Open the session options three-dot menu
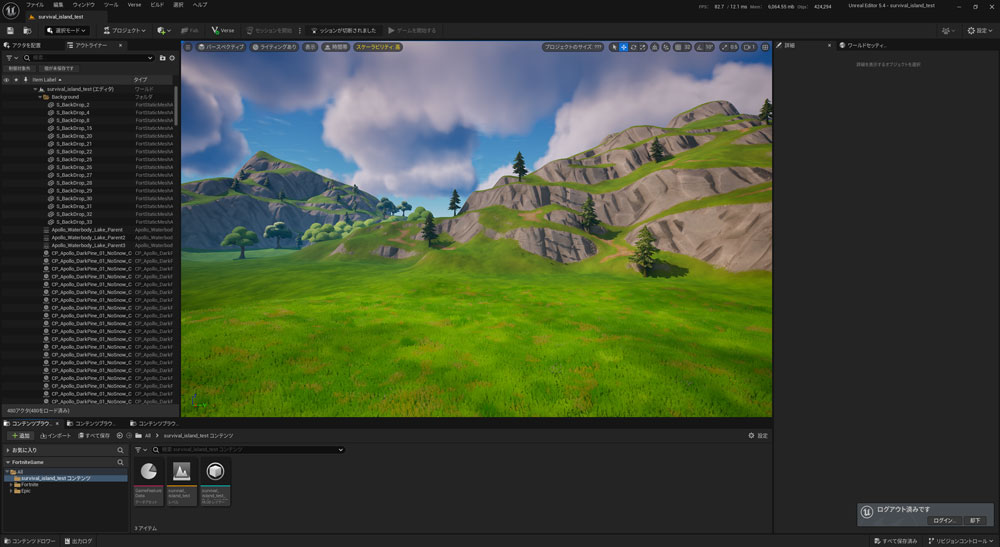 tap(300, 31)
